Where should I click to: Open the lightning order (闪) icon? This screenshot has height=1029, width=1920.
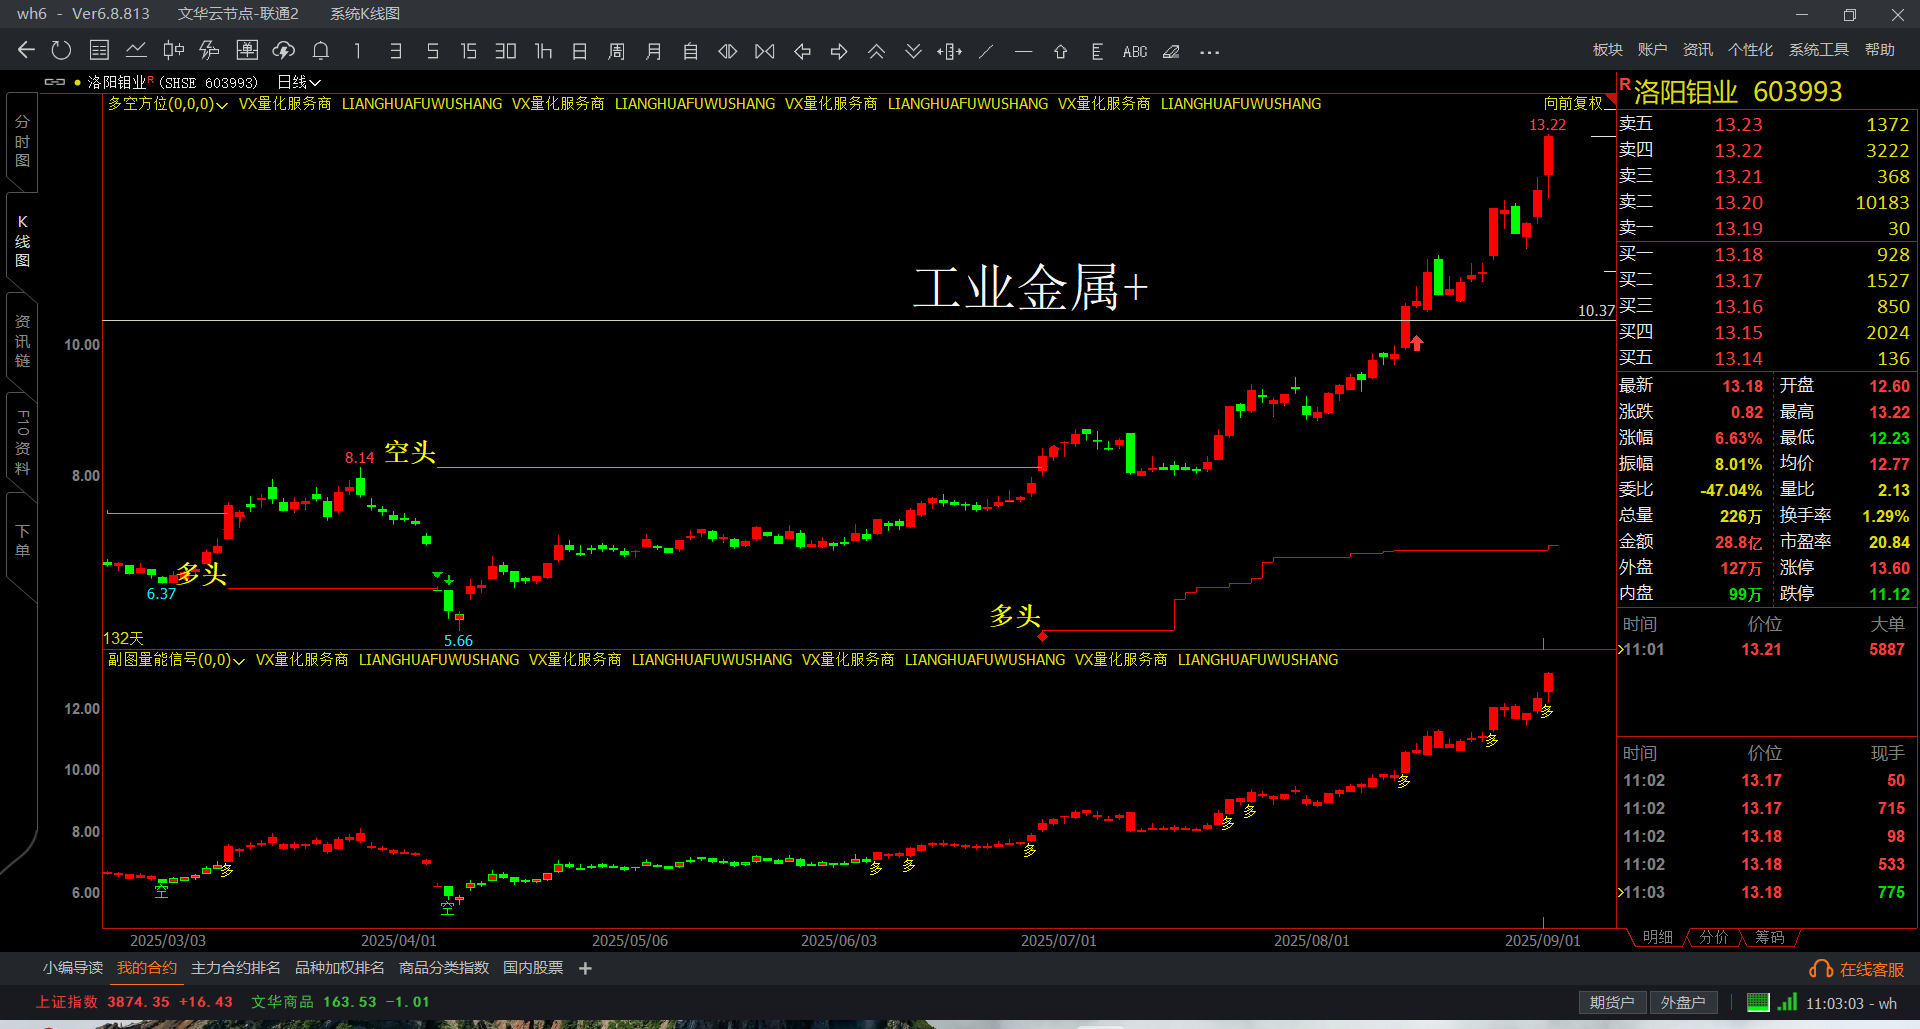[210, 51]
